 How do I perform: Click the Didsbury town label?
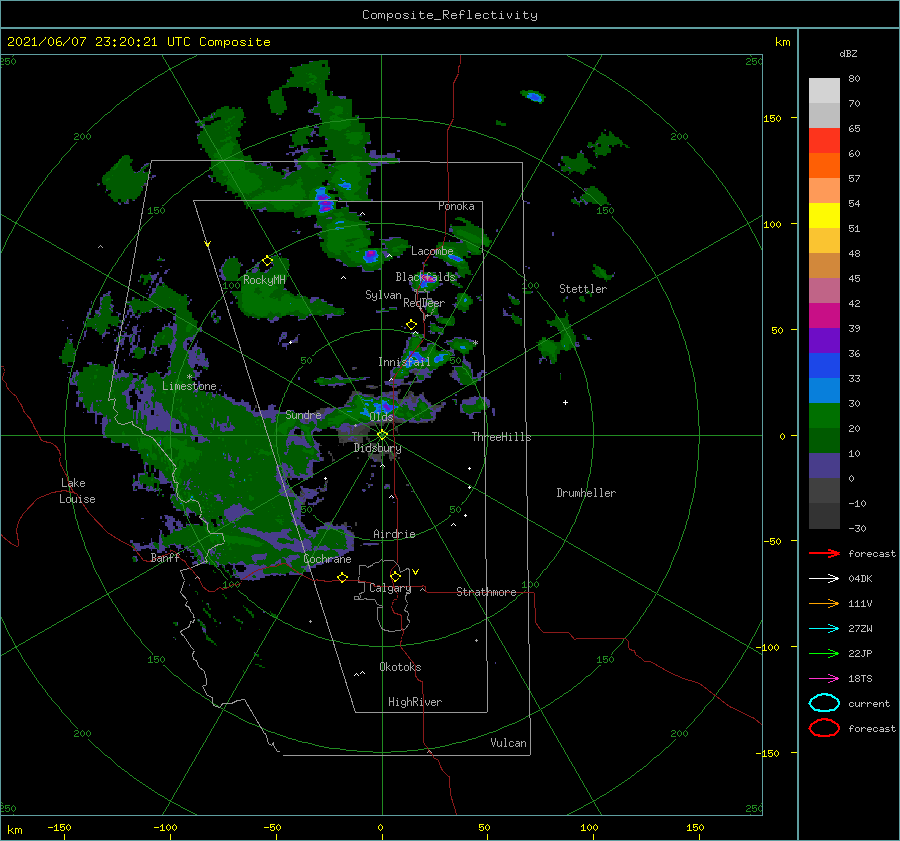377,448
